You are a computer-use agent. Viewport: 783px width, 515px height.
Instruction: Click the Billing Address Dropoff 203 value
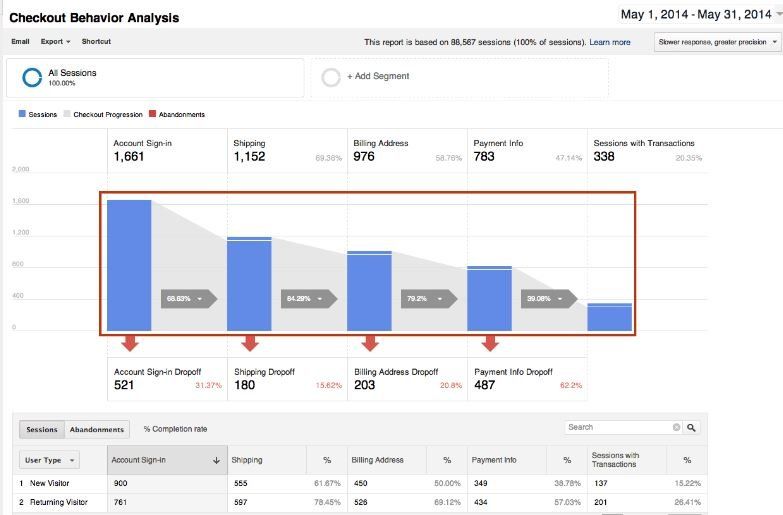coord(365,385)
